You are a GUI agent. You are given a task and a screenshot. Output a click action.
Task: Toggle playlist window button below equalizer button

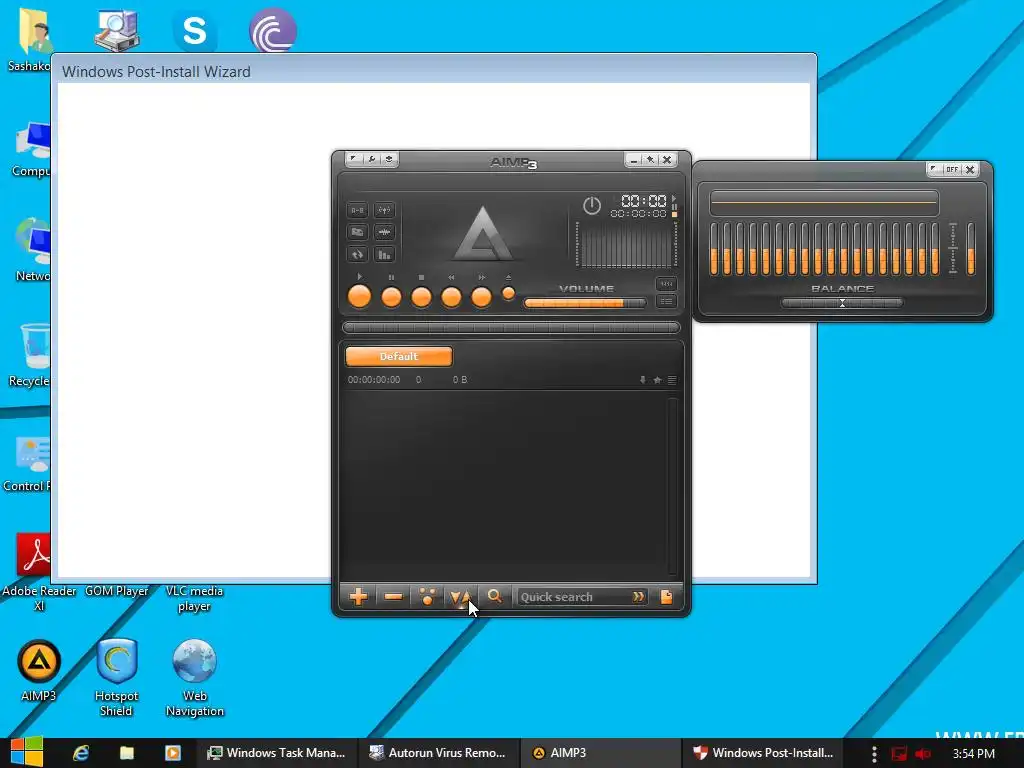(x=666, y=301)
